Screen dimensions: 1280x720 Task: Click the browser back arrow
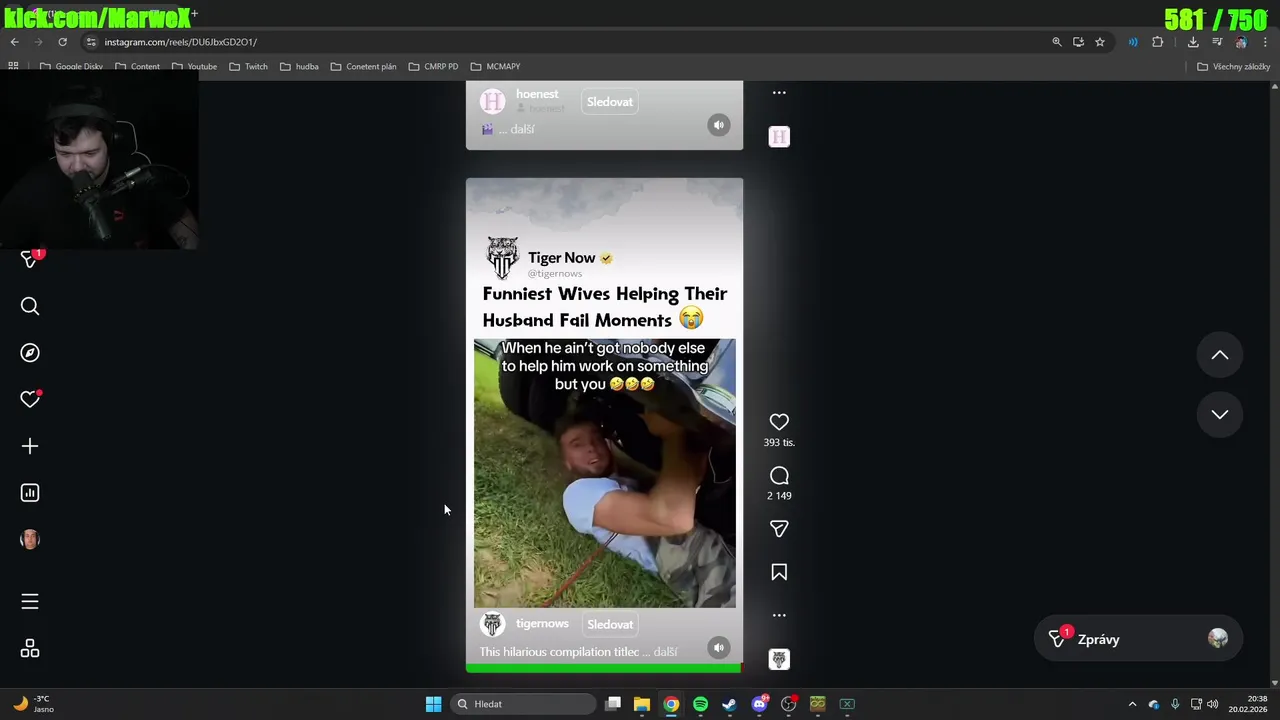[14, 42]
